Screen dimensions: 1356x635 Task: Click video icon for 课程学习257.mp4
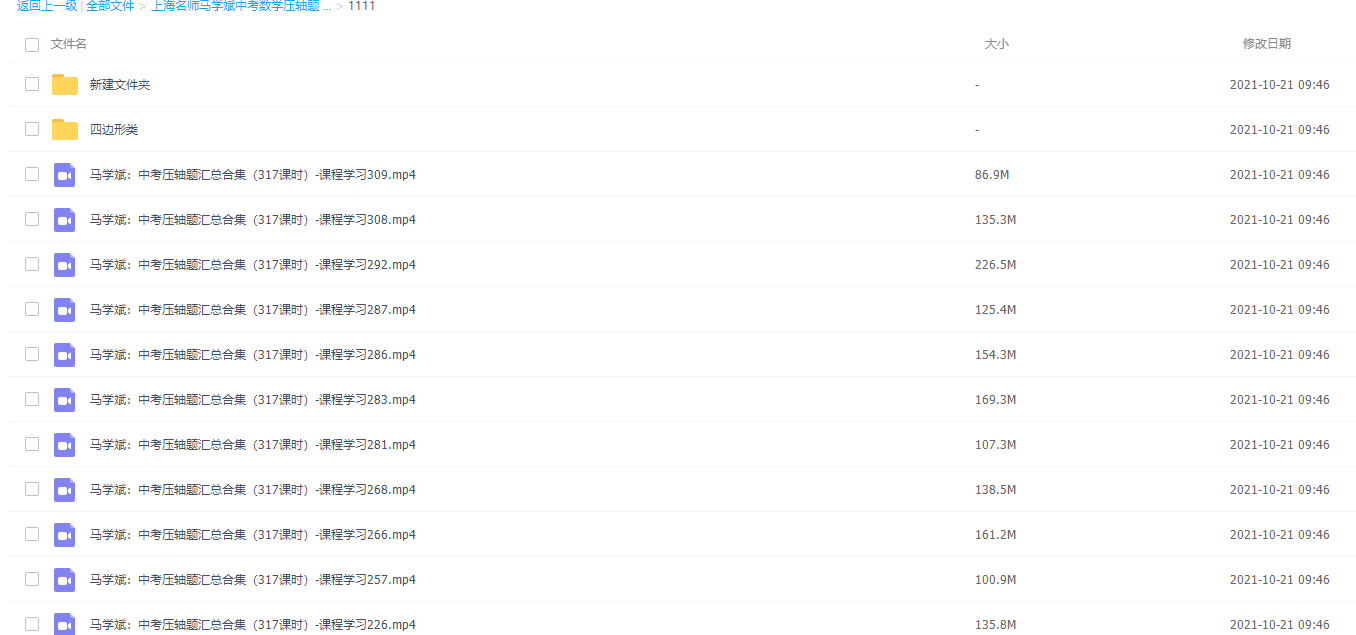(x=65, y=580)
